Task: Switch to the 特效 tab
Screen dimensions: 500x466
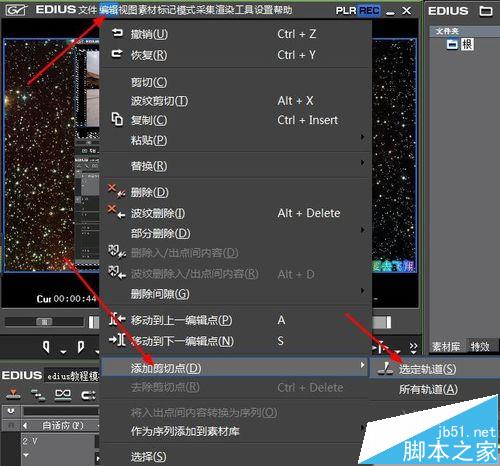Action: click(480, 347)
